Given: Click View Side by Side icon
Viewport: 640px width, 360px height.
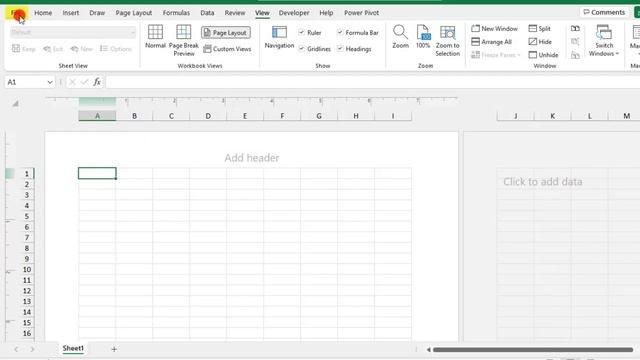Looking at the screenshot, I should point(575,29).
